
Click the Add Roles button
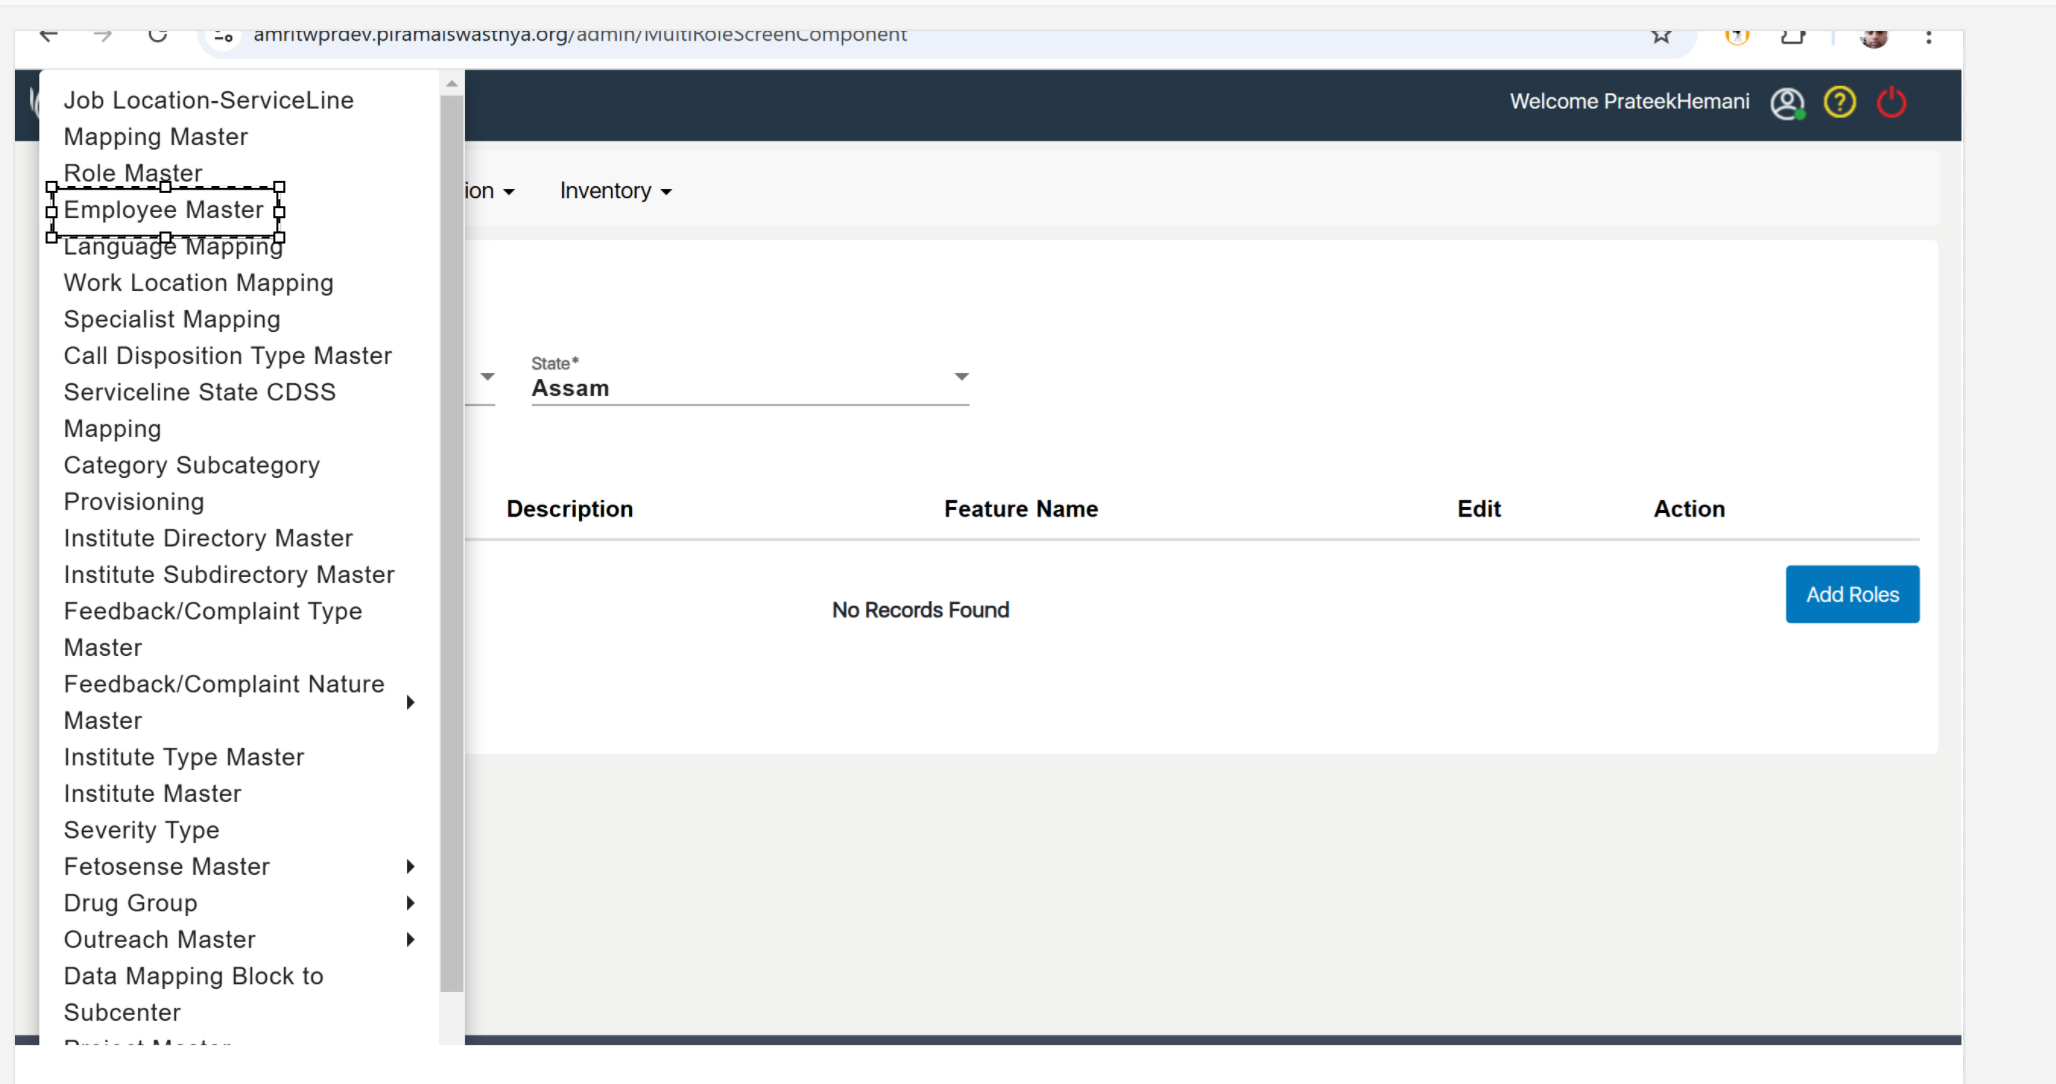[1852, 594]
